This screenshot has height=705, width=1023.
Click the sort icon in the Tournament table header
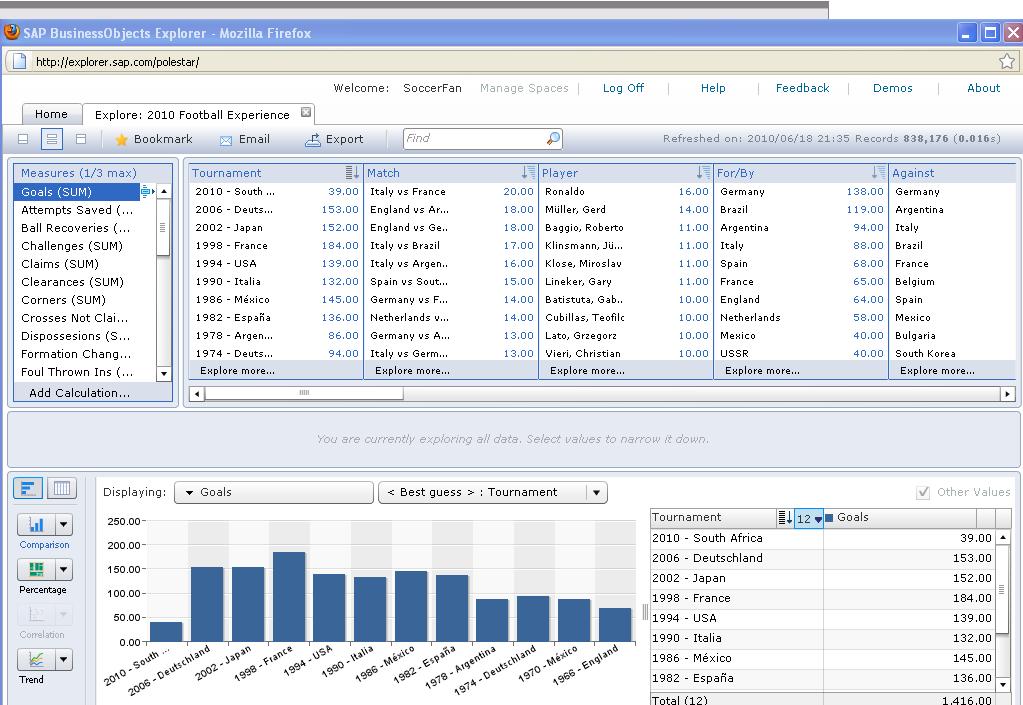(785, 518)
